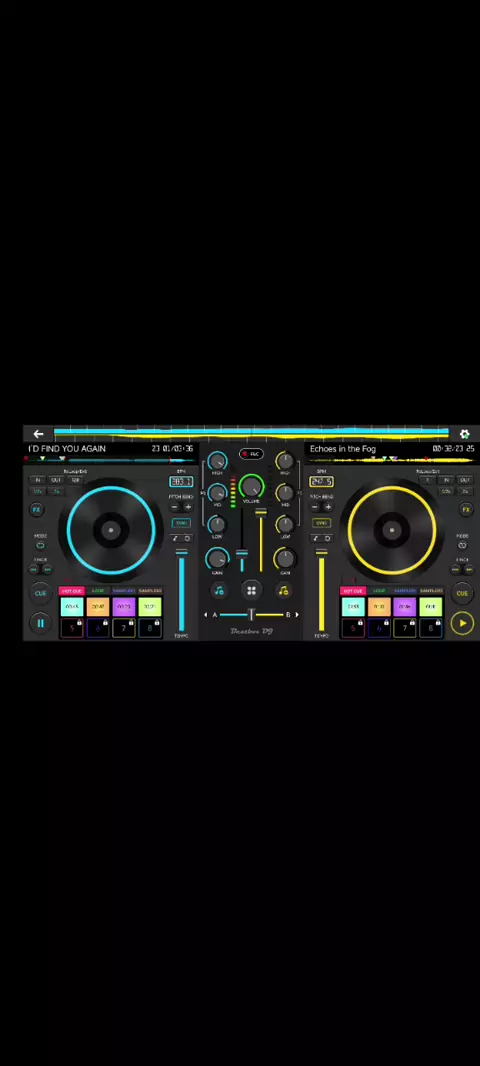Trigger the purple hot cue pad on left deck
480x1066 pixels.
click(x=124, y=606)
